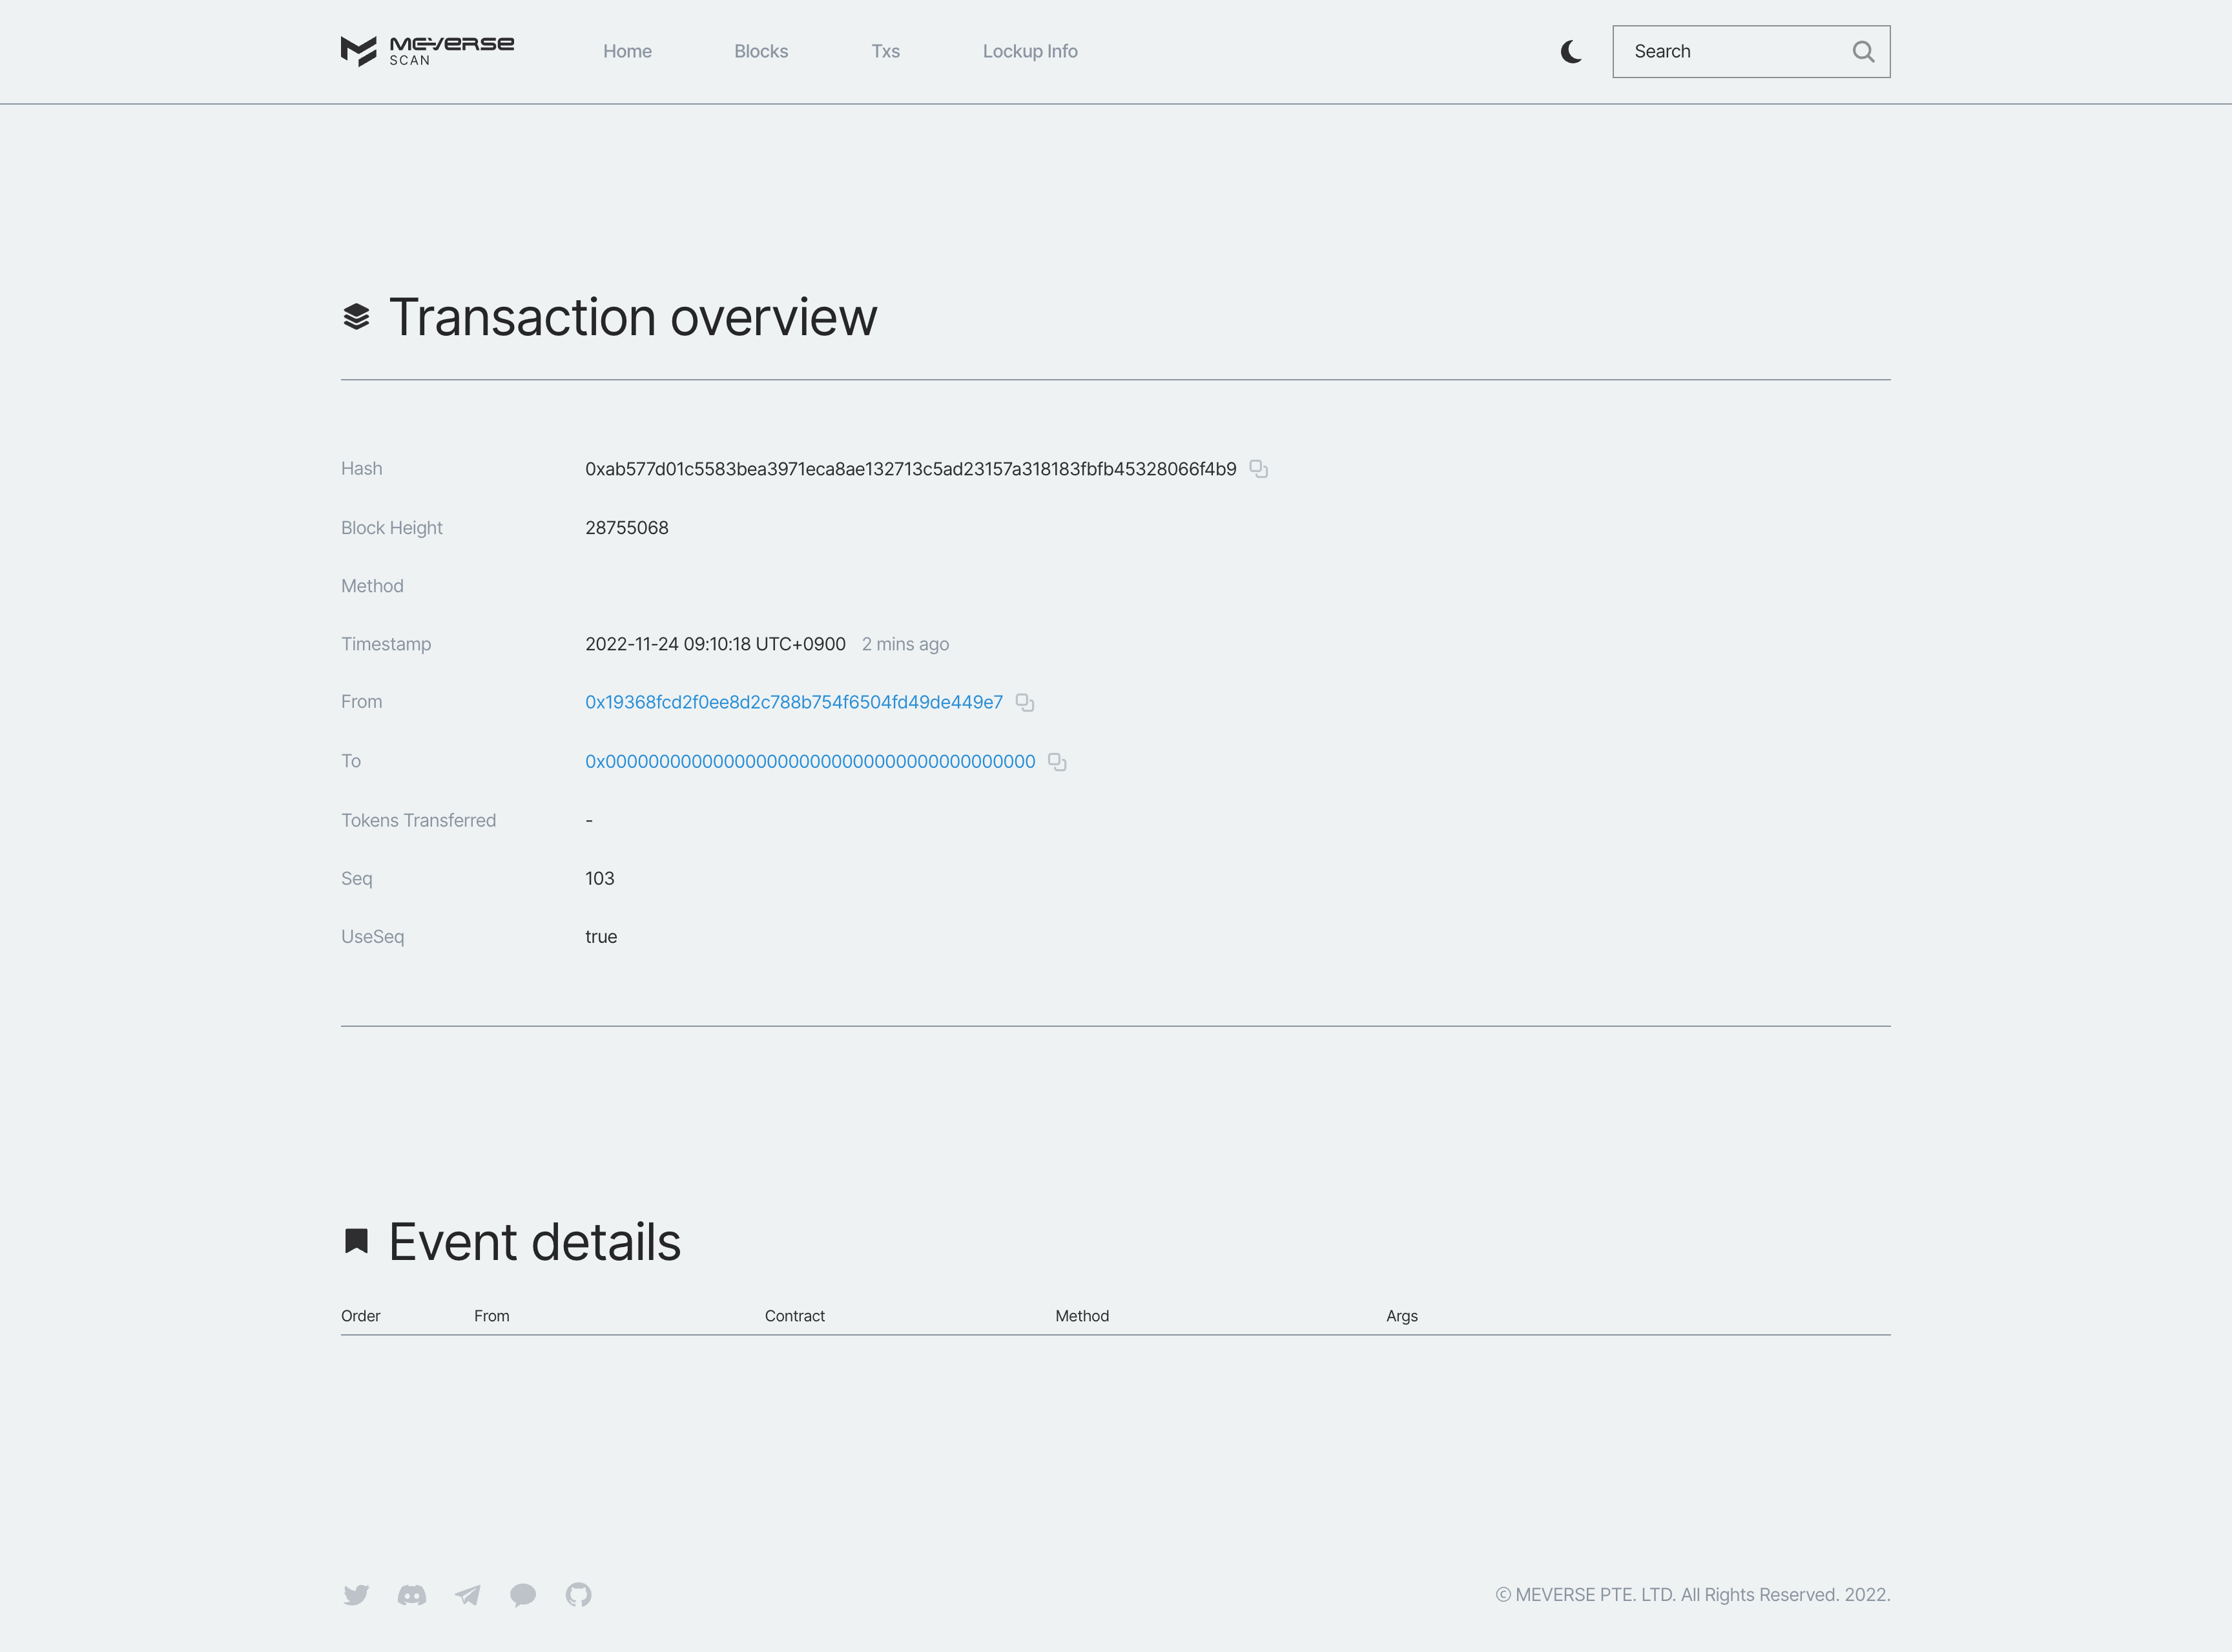Copy the From address

pyautogui.click(x=1024, y=703)
